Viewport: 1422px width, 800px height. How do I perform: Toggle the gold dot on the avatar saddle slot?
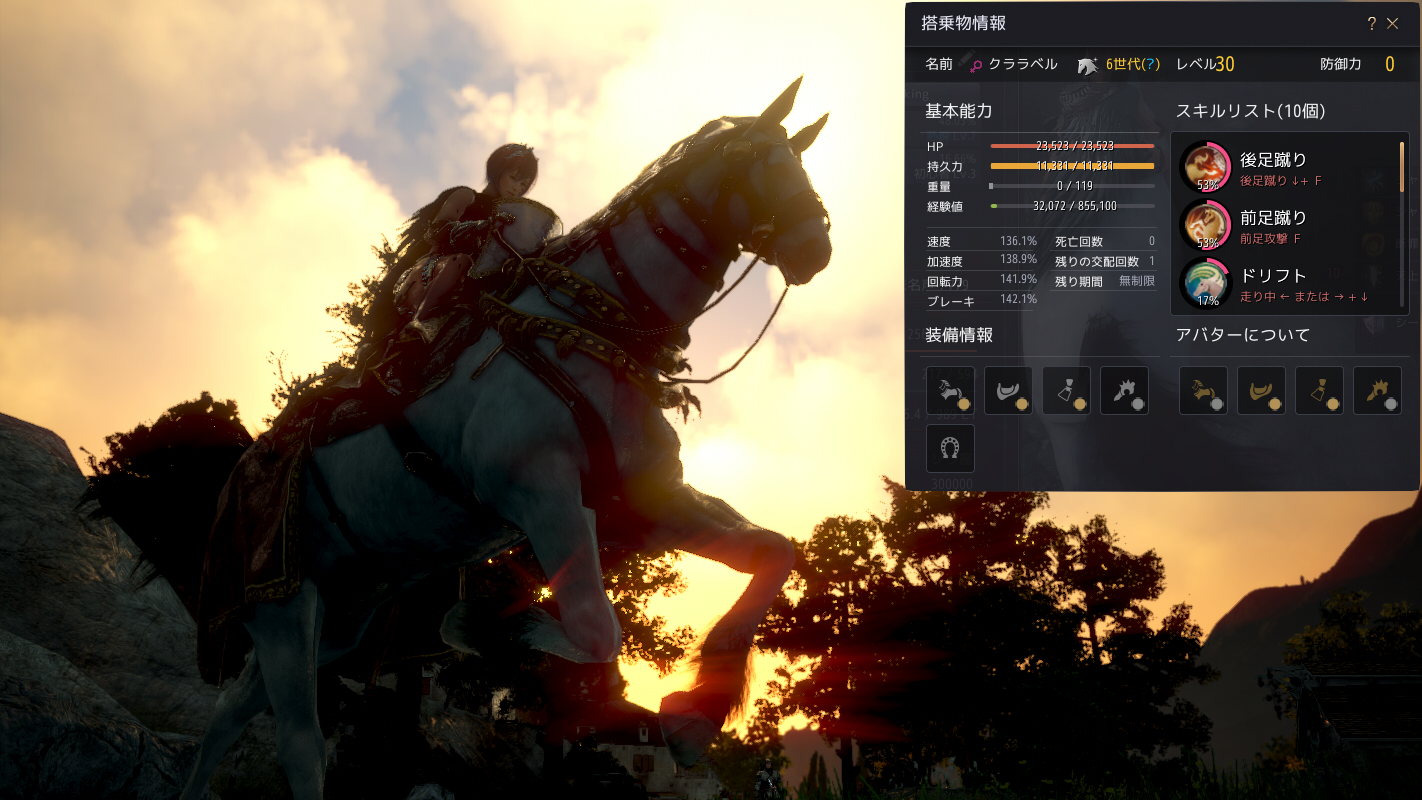coord(1276,405)
